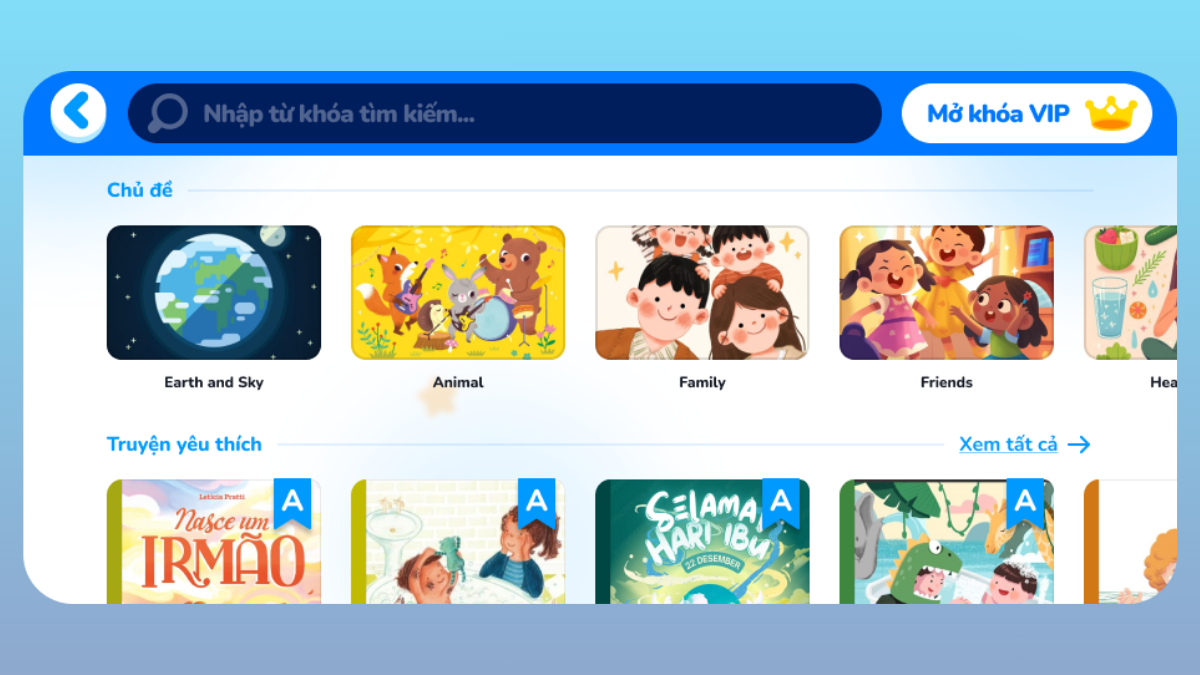Image resolution: width=1200 pixels, height=675 pixels.
Task: Tap the A badge on Nasce um Irmão
Action: coord(293,503)
